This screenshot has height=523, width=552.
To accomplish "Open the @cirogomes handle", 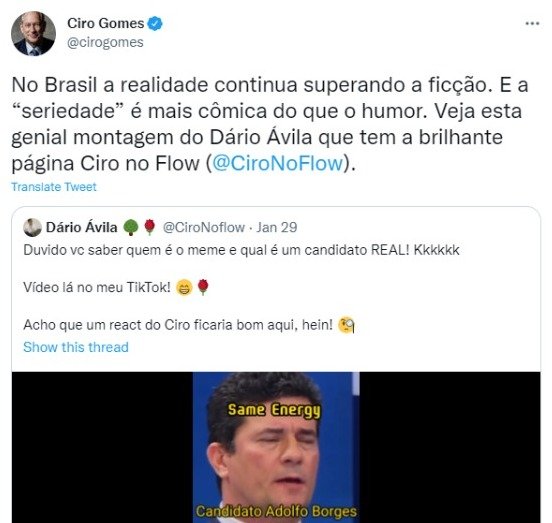I will coord(105,42).
